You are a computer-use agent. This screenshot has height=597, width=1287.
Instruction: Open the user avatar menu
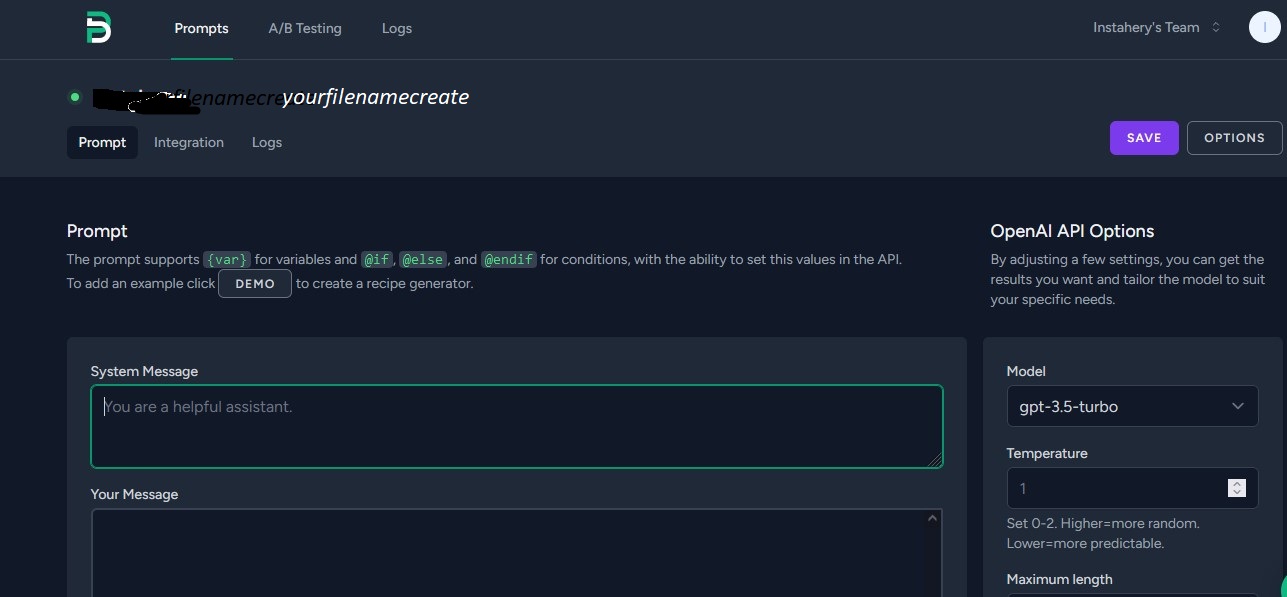(x=1264, y=28)
